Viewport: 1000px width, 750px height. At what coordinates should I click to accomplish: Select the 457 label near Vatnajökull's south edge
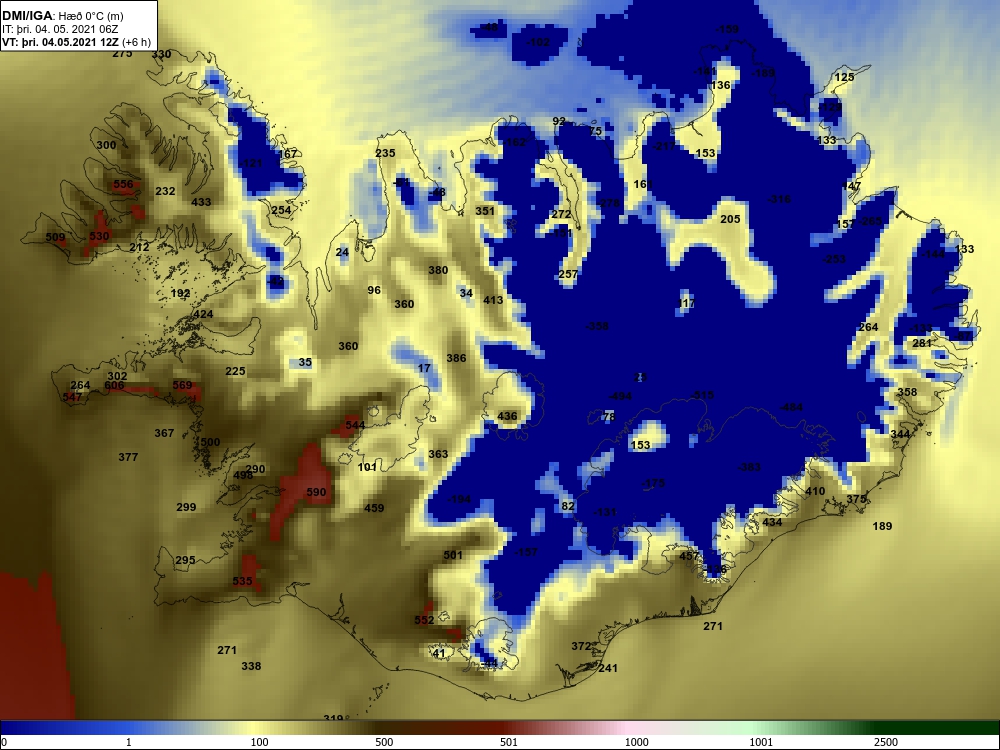[x=689, y=556]
